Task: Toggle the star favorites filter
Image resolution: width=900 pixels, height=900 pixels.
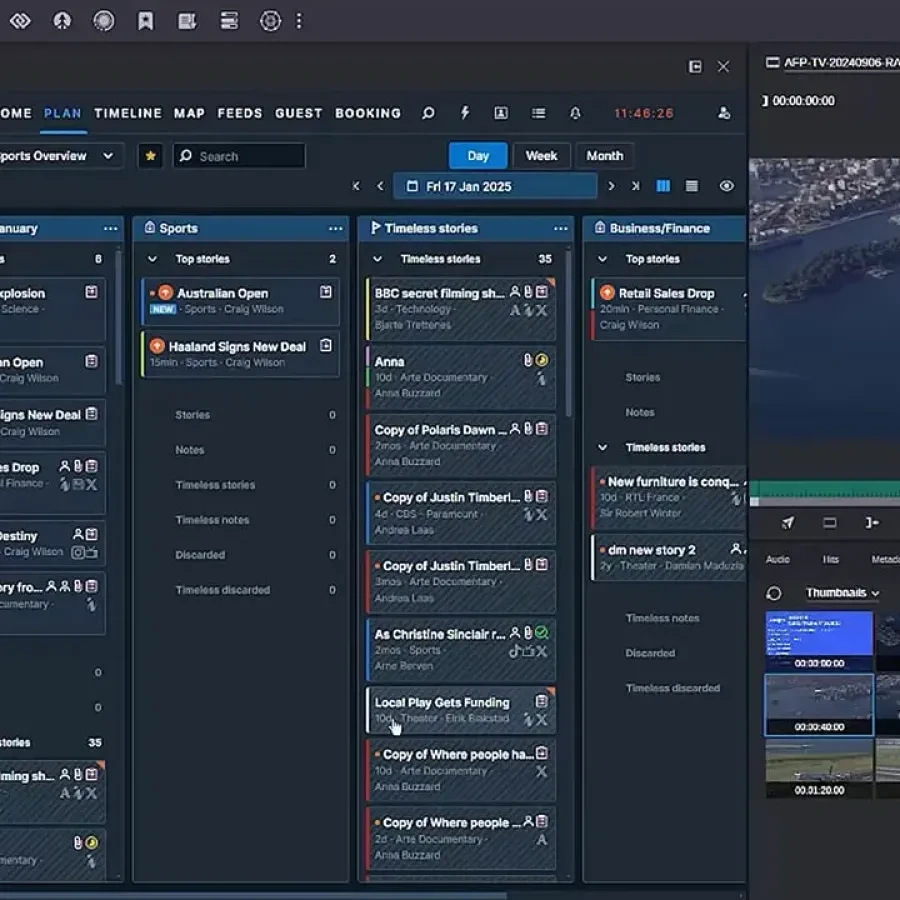Action: coord(150,156)
